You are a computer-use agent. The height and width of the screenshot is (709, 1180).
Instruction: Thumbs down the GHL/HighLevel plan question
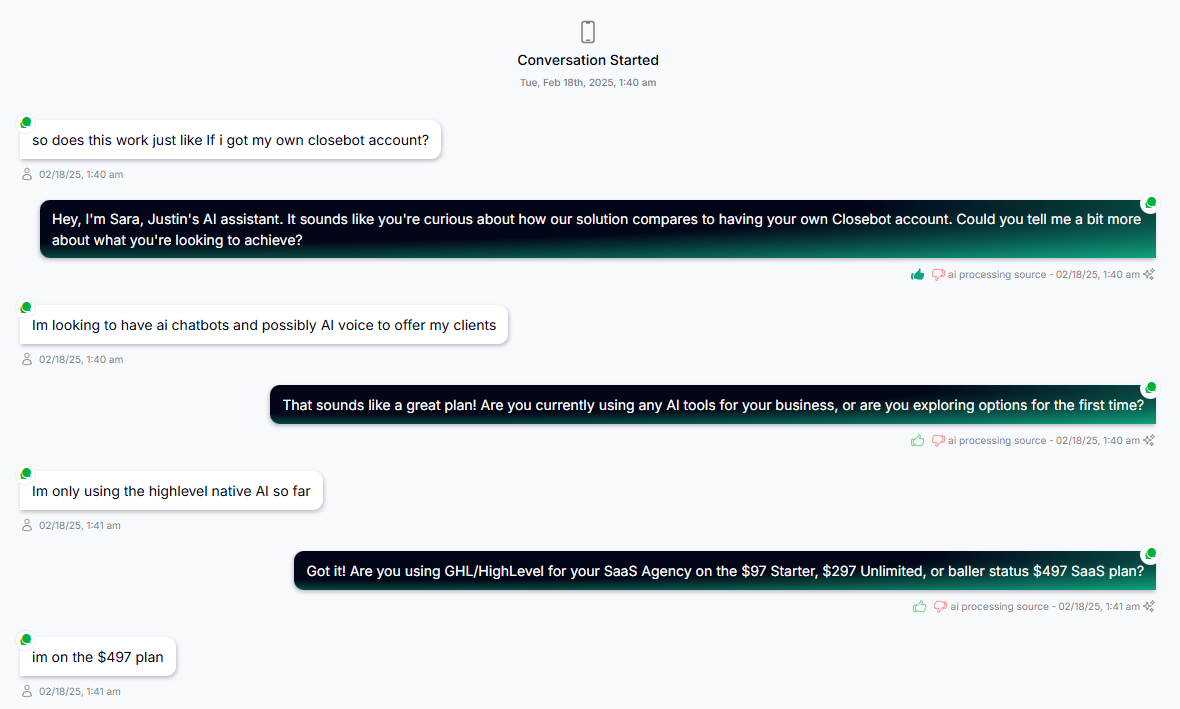pyautogui.click(x=940, y=607)
